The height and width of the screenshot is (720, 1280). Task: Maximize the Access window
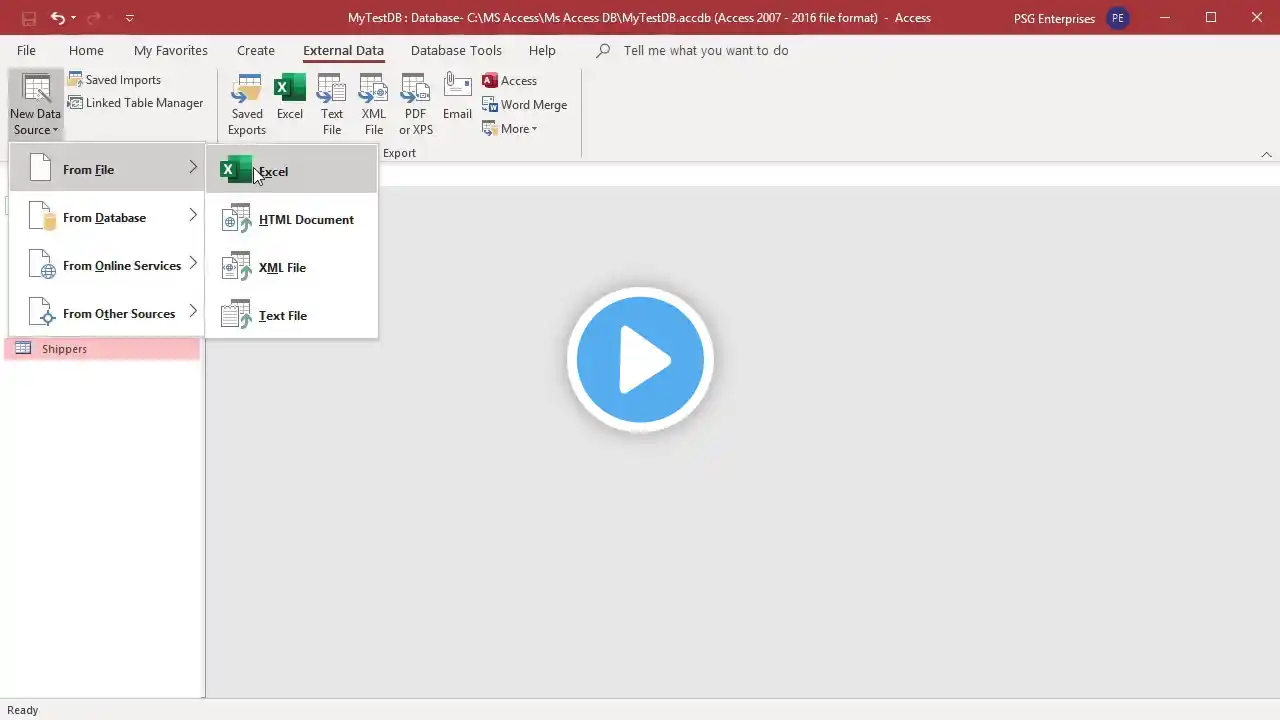(1211, 18)
